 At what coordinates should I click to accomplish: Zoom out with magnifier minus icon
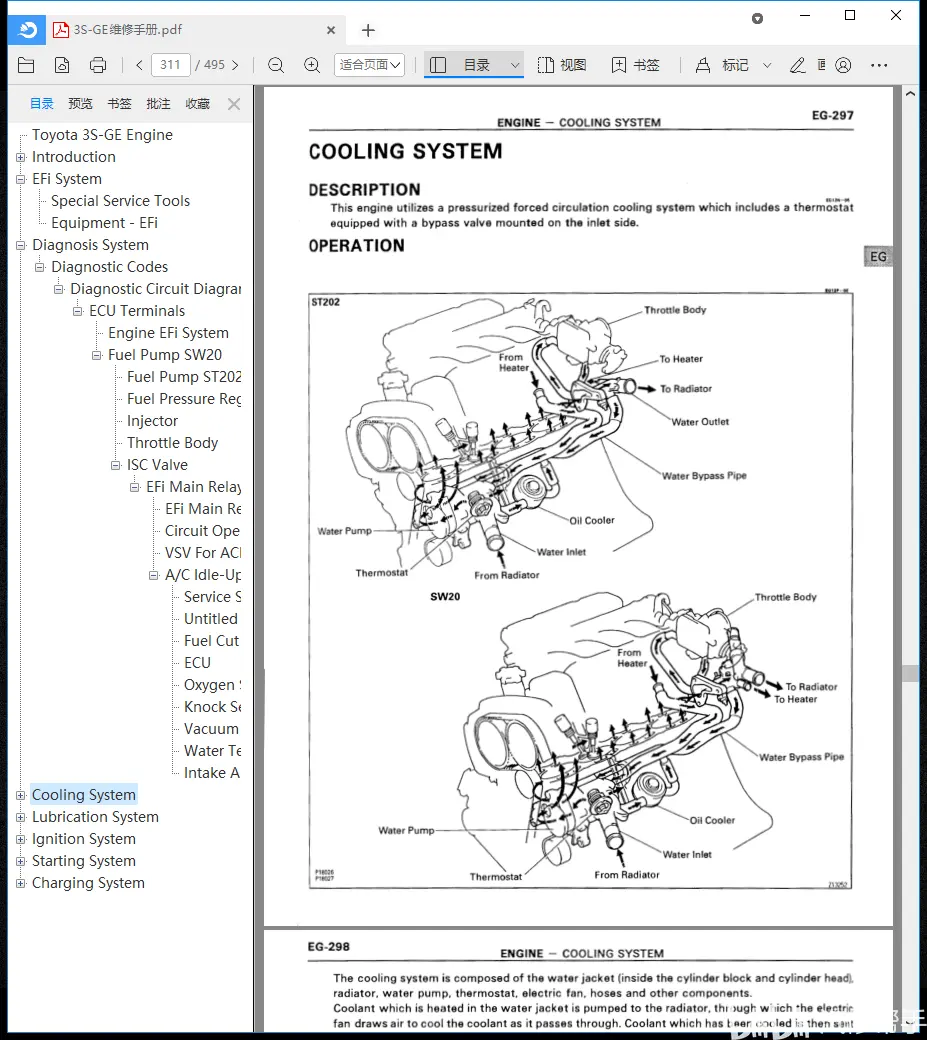point(276,65)
